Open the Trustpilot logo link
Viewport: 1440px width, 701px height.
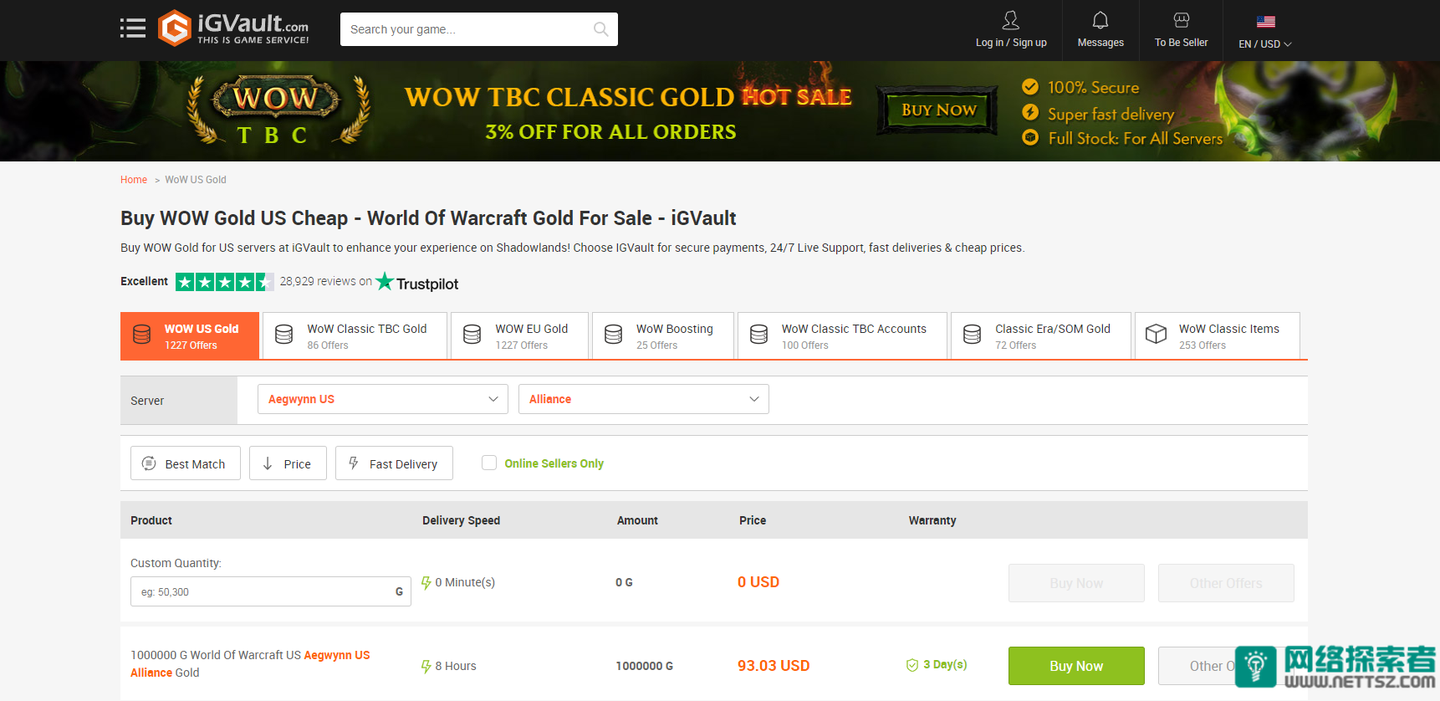pyautogui.click(x=417, y=283)
